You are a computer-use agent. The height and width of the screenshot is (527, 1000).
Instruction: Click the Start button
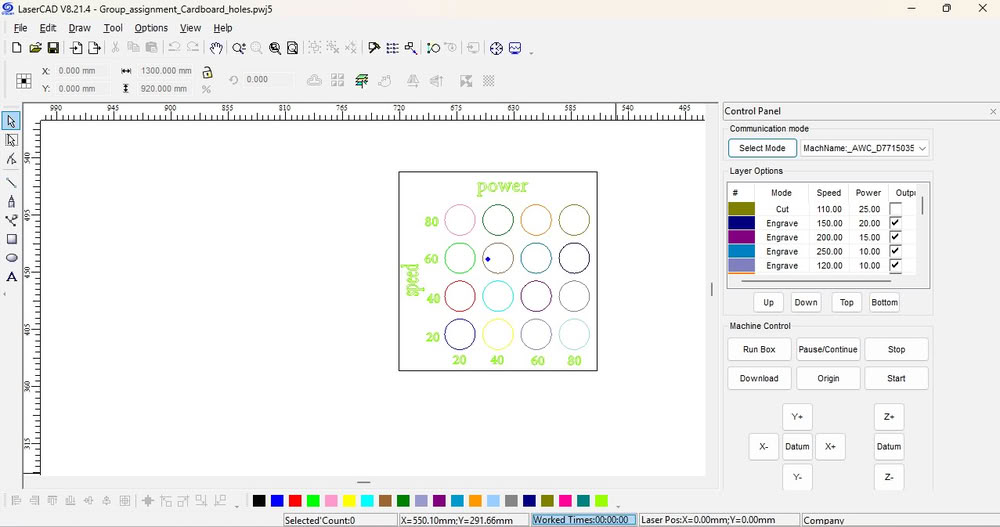tap(896, 378)
